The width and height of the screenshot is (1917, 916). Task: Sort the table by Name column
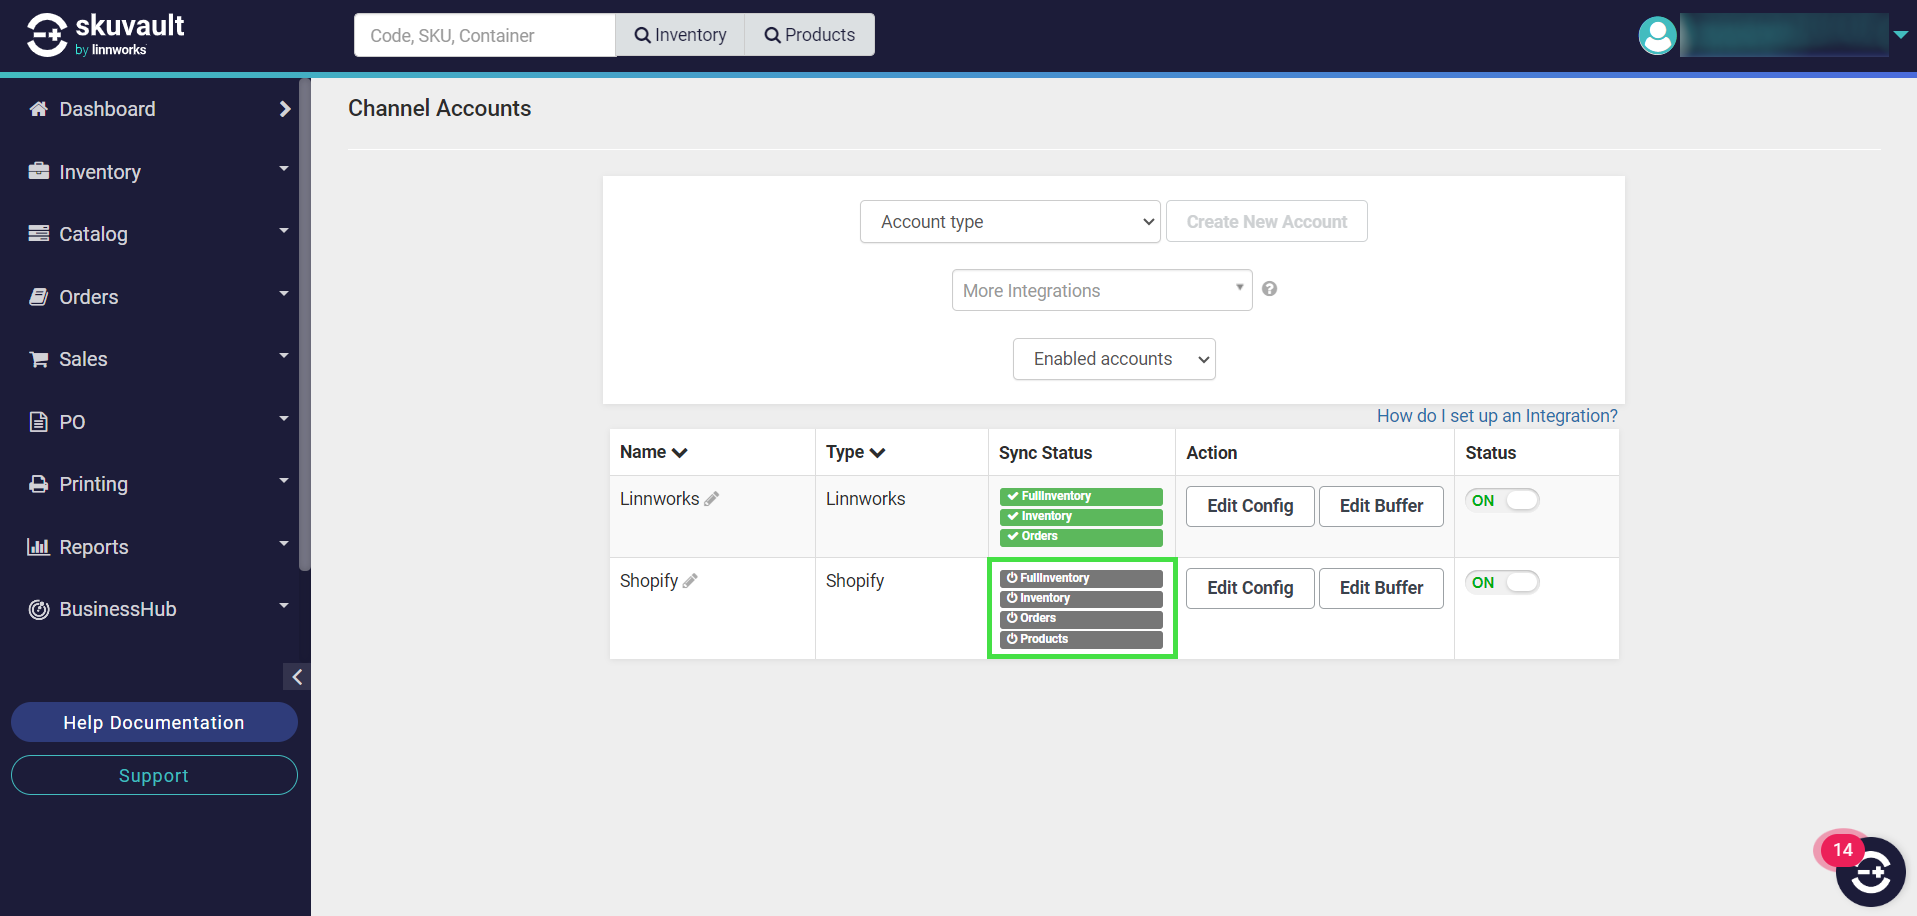[653, 452]
